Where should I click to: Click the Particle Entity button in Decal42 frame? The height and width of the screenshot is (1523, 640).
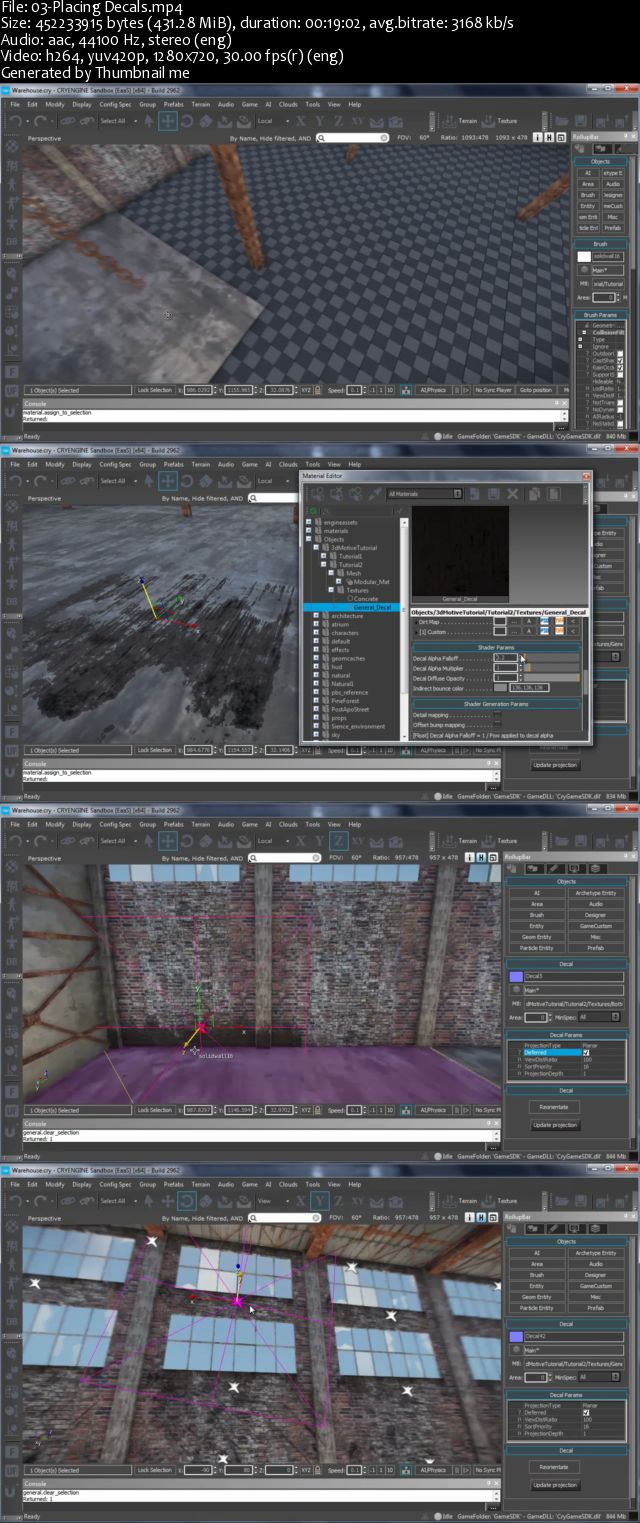click(537, 1308)
